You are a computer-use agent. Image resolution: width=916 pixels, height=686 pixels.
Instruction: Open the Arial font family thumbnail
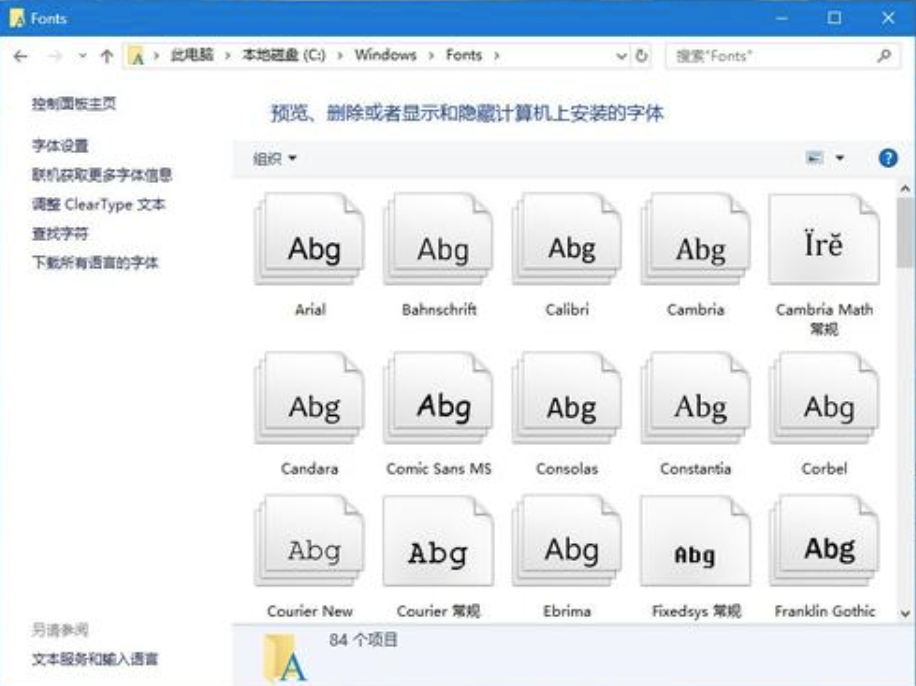[x=310, y=239]
